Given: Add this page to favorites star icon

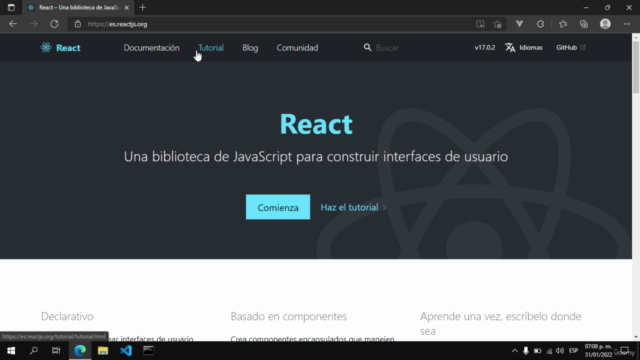Looking at the screenshot, I should click(x=497, y=24).
